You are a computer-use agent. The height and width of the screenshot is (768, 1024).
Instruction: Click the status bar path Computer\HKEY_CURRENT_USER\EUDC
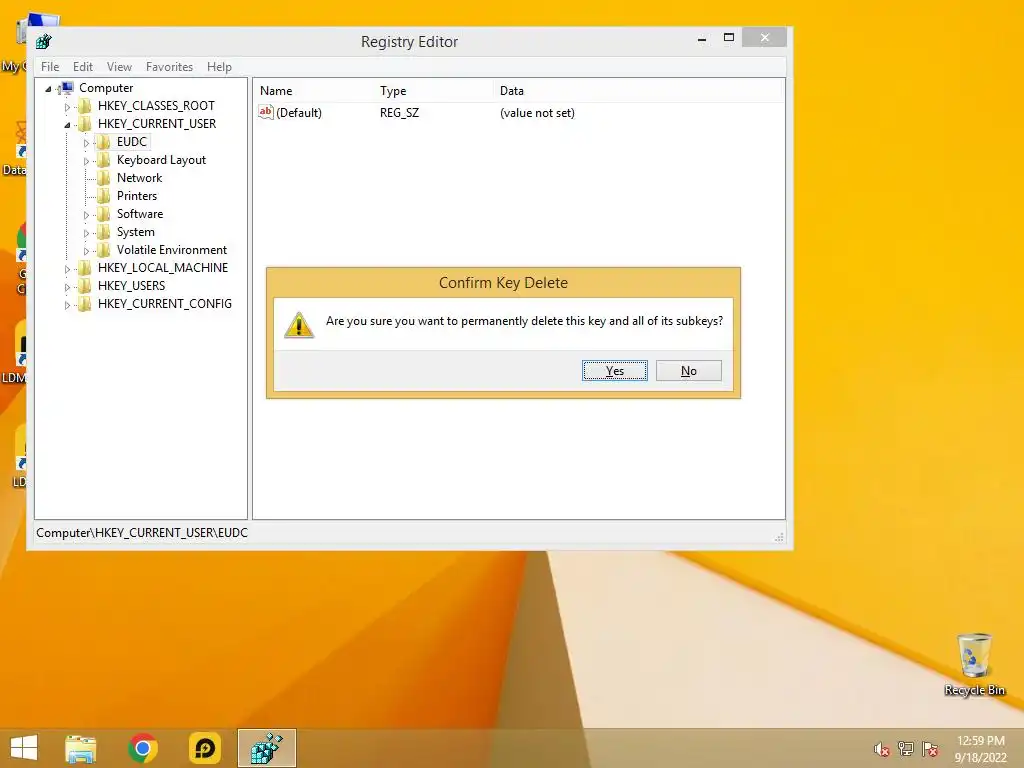click(142, 533)
